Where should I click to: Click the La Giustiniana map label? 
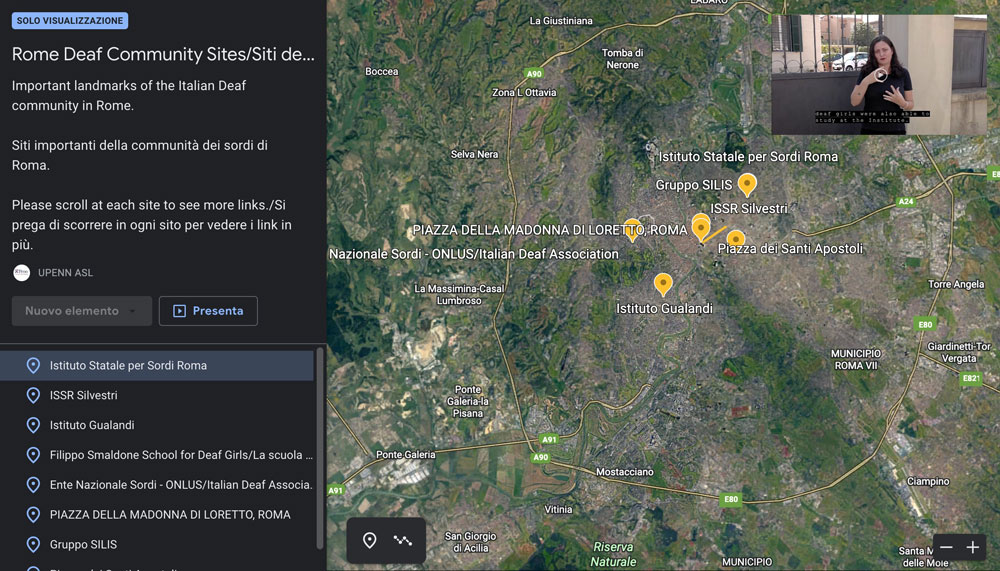561,21
